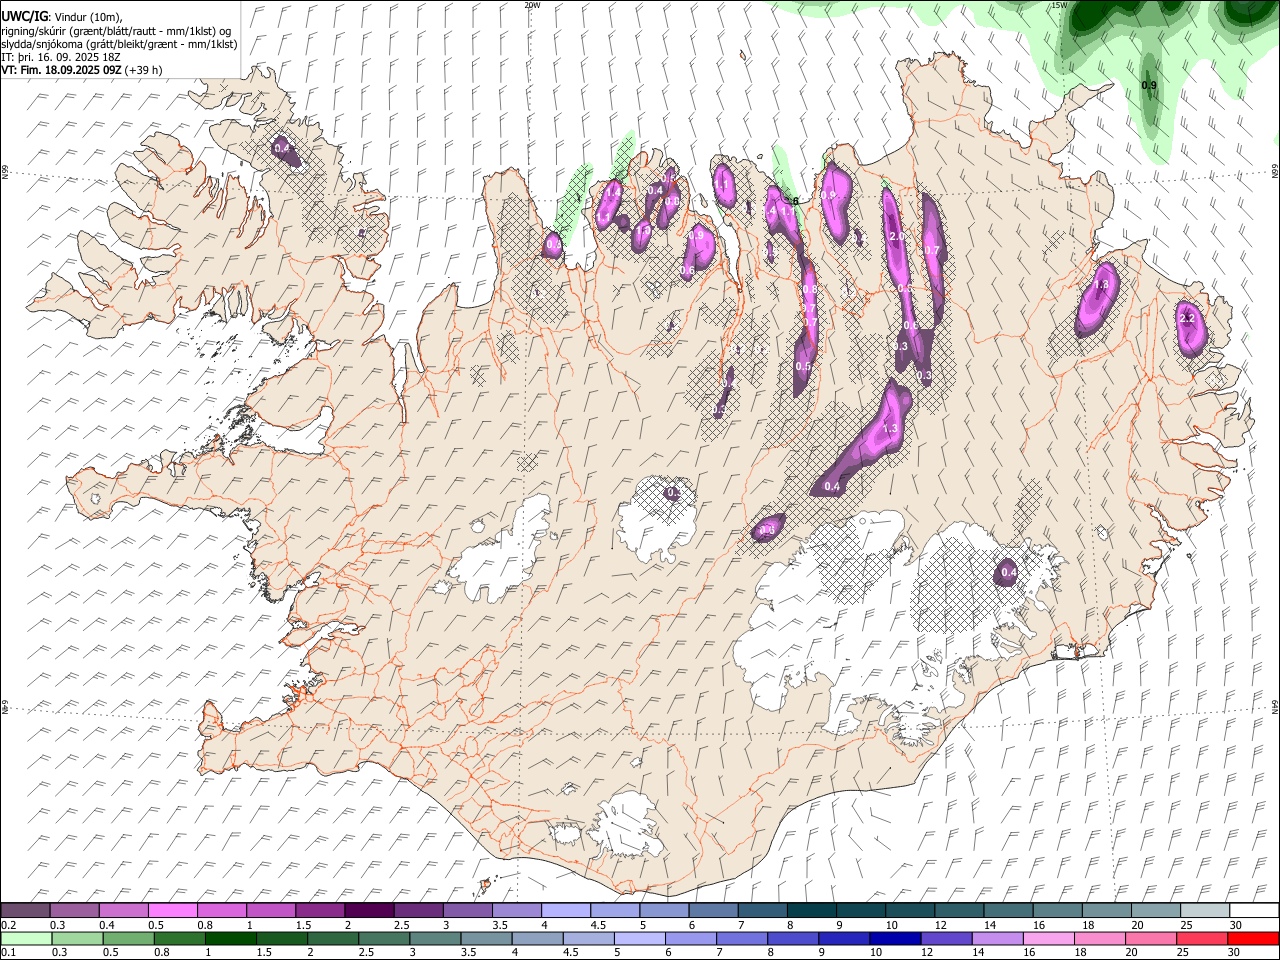The image size is (1280, 960).
Task: Select the teal swatch above upper-scale label 14
Action: [1009, 910]
